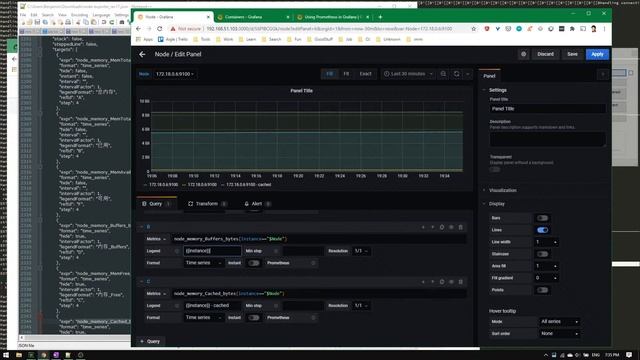Refresh the panel with the refresh icon
Viewport: 640px width, 360px height.
pyautogui.click(x=457, y=74)
